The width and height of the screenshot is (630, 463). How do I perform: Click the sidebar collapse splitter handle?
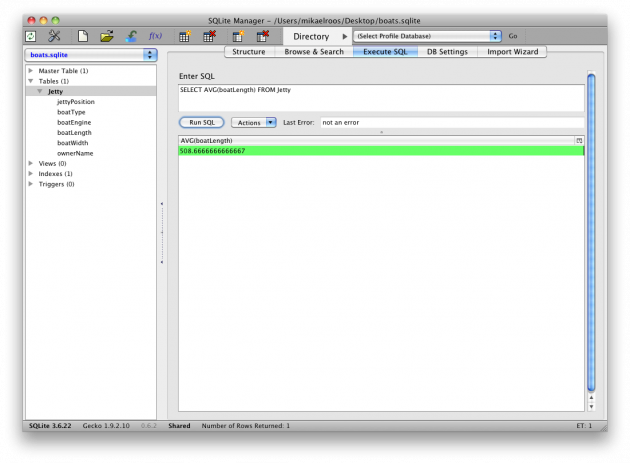click(162, 233)
